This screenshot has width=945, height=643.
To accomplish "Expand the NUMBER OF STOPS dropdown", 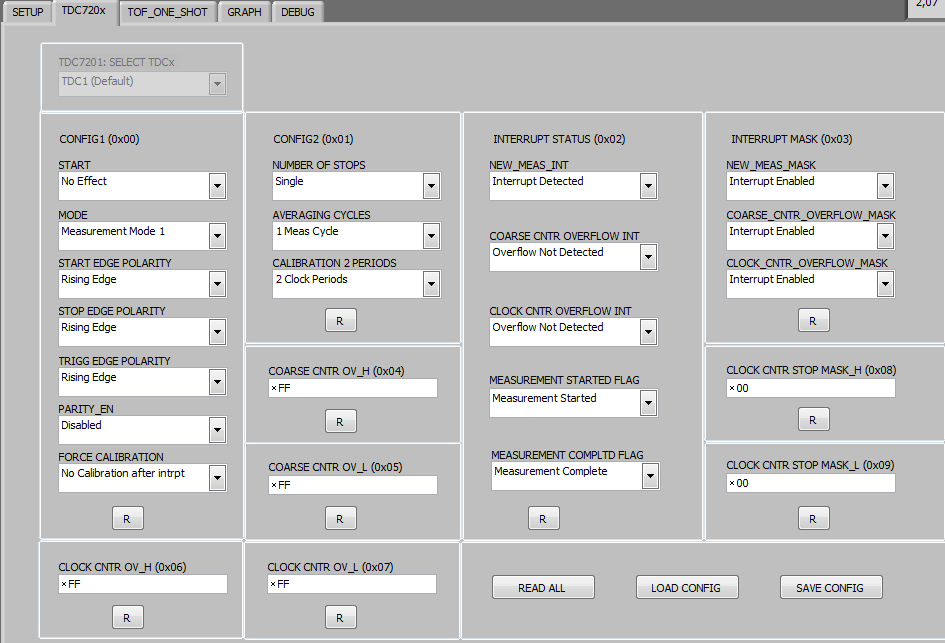I will [x=430, y=186].
